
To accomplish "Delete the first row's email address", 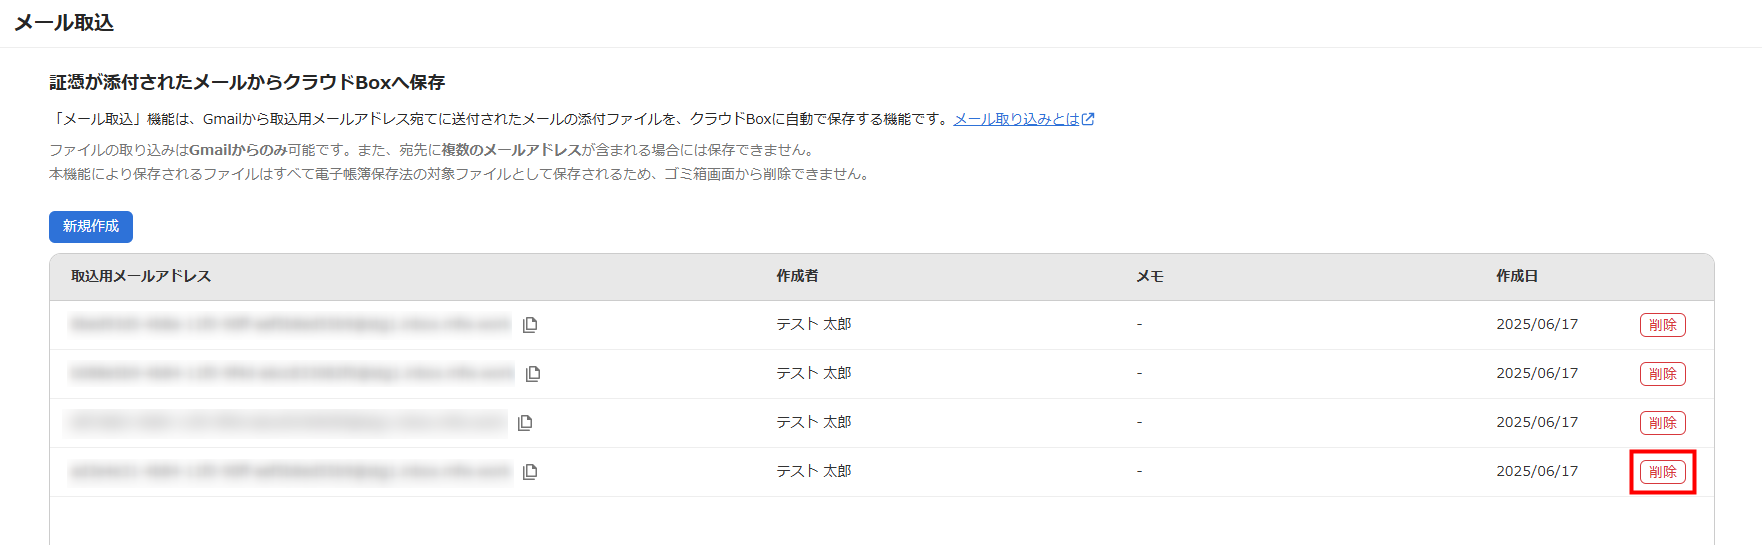I will pos(1663,325).
